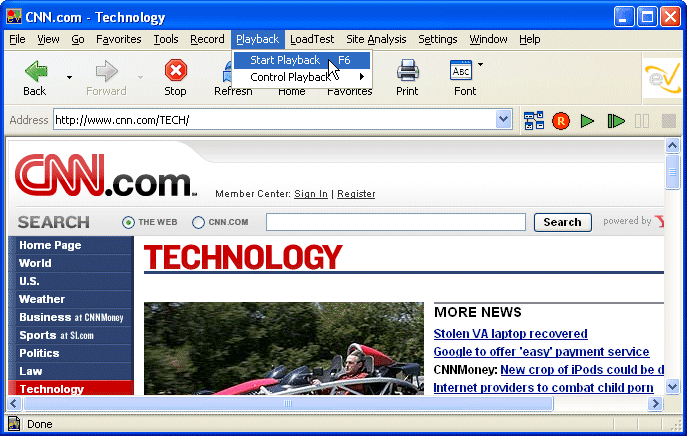Image resolution: width=687 pixels, height=436 pixels.
Task: Click the horizontal scrollbar right arrow
Action: (655, 403)
